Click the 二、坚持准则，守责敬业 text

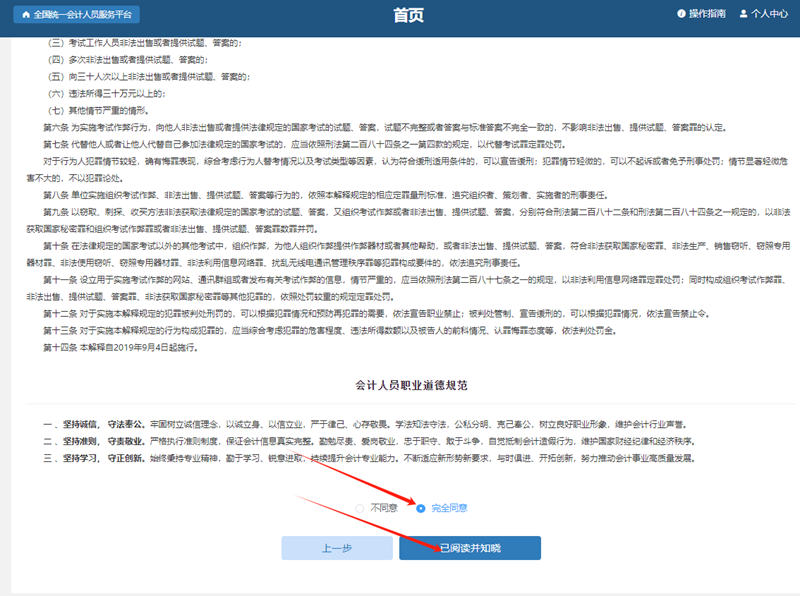click(x=94, y=441)
